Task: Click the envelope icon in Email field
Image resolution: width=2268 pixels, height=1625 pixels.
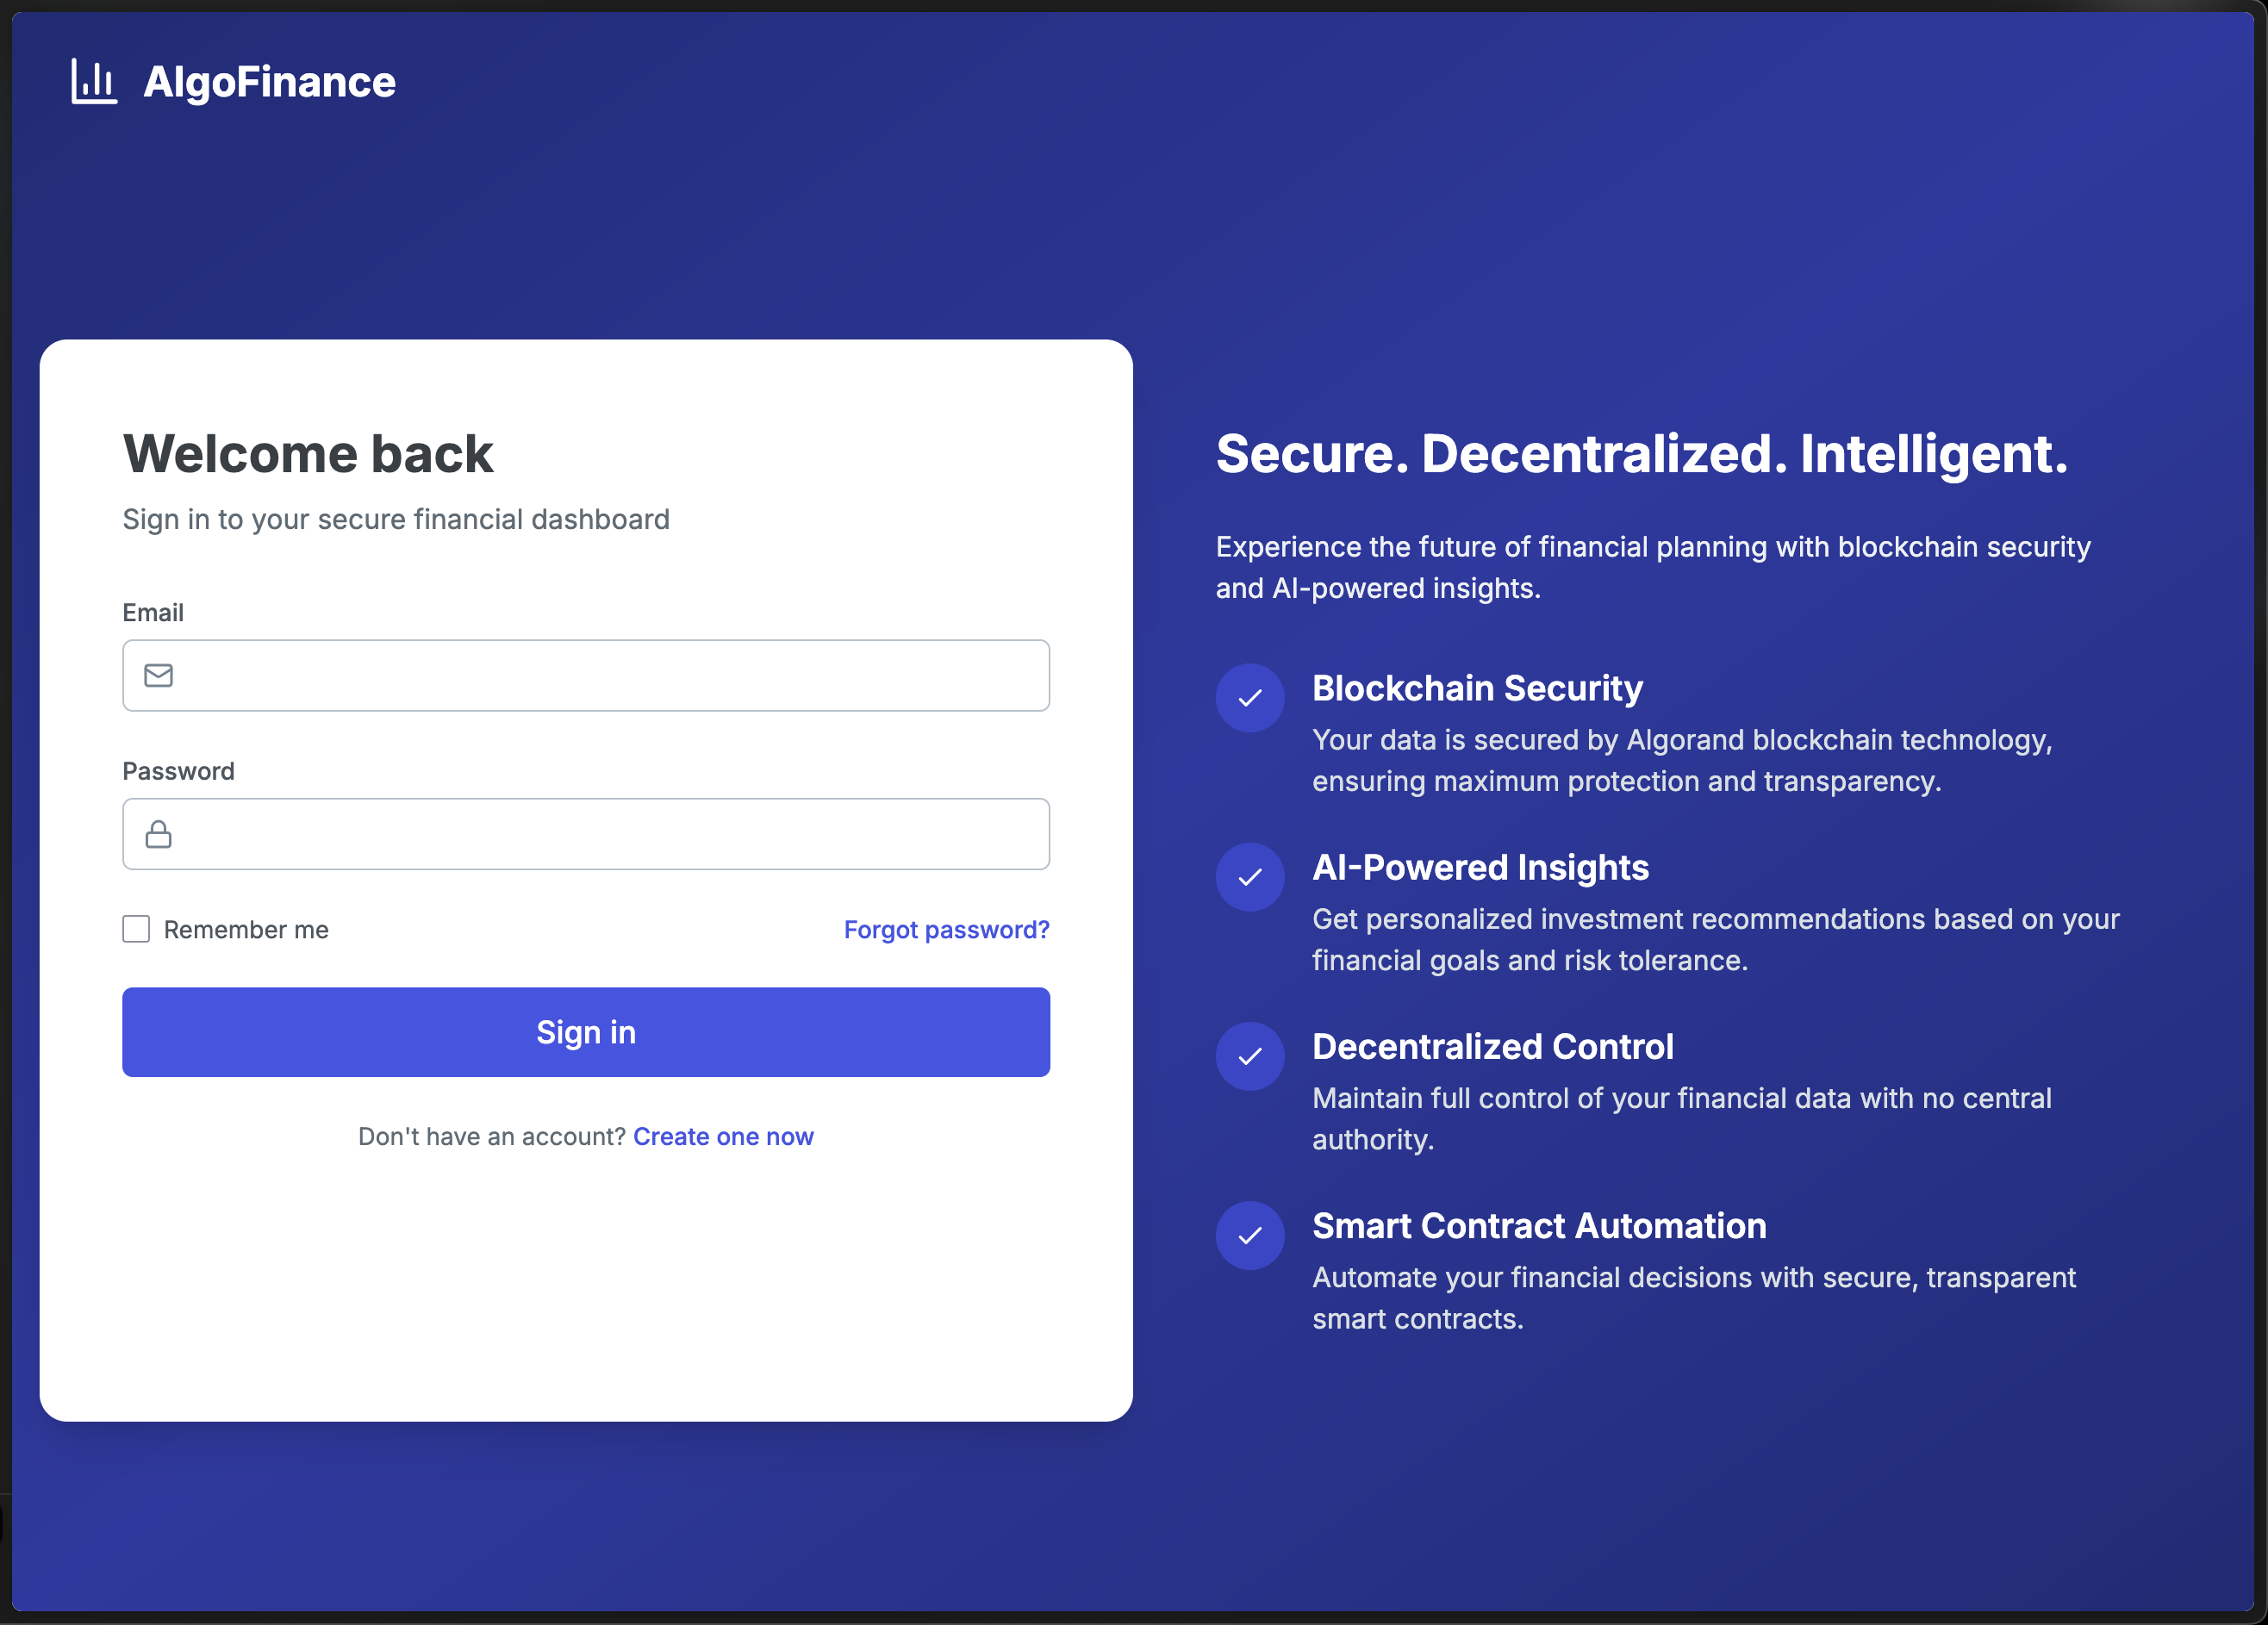Action: pyautogui.click(x=158, y=676)
